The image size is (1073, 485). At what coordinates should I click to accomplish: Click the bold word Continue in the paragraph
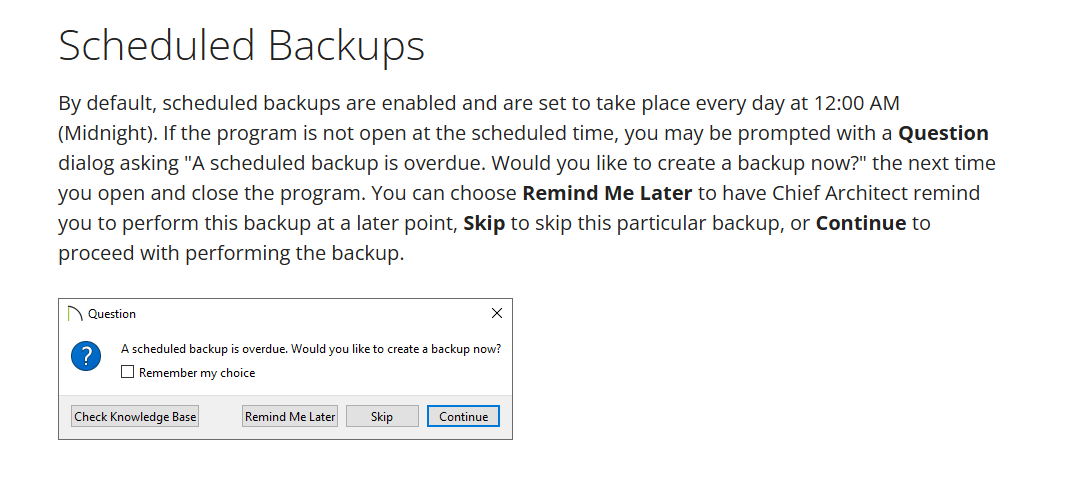pyautogui.click(x=861, y=223)
